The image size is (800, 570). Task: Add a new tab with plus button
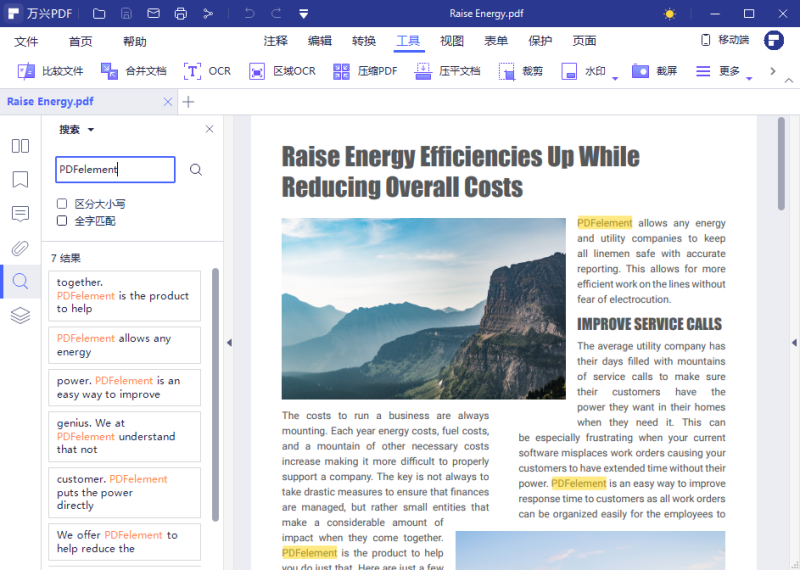tap(188, 102)
